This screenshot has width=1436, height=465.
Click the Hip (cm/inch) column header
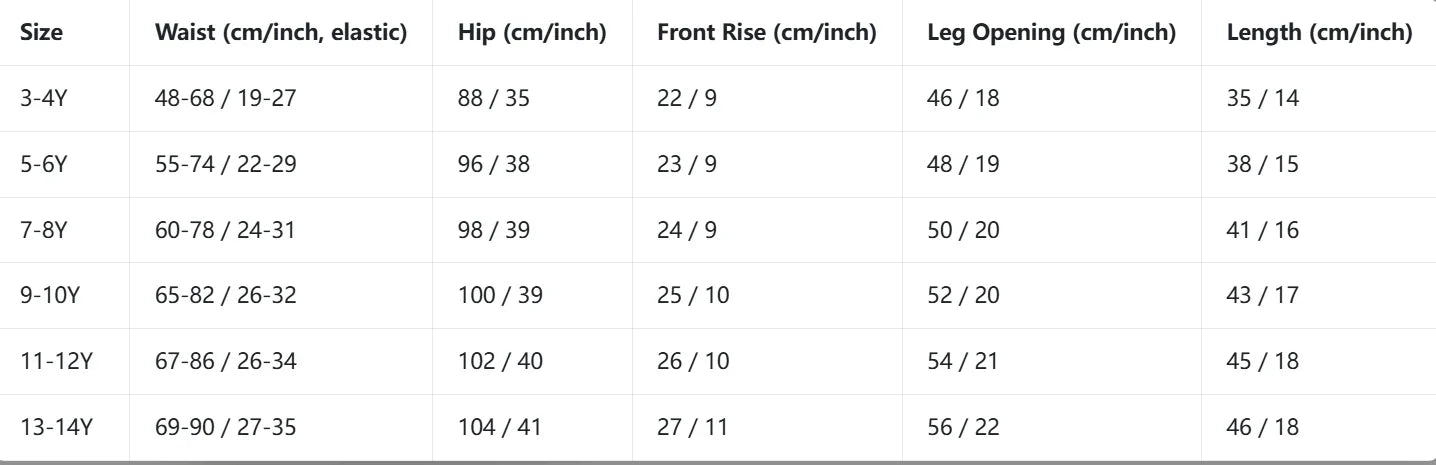tap(532, 32)
